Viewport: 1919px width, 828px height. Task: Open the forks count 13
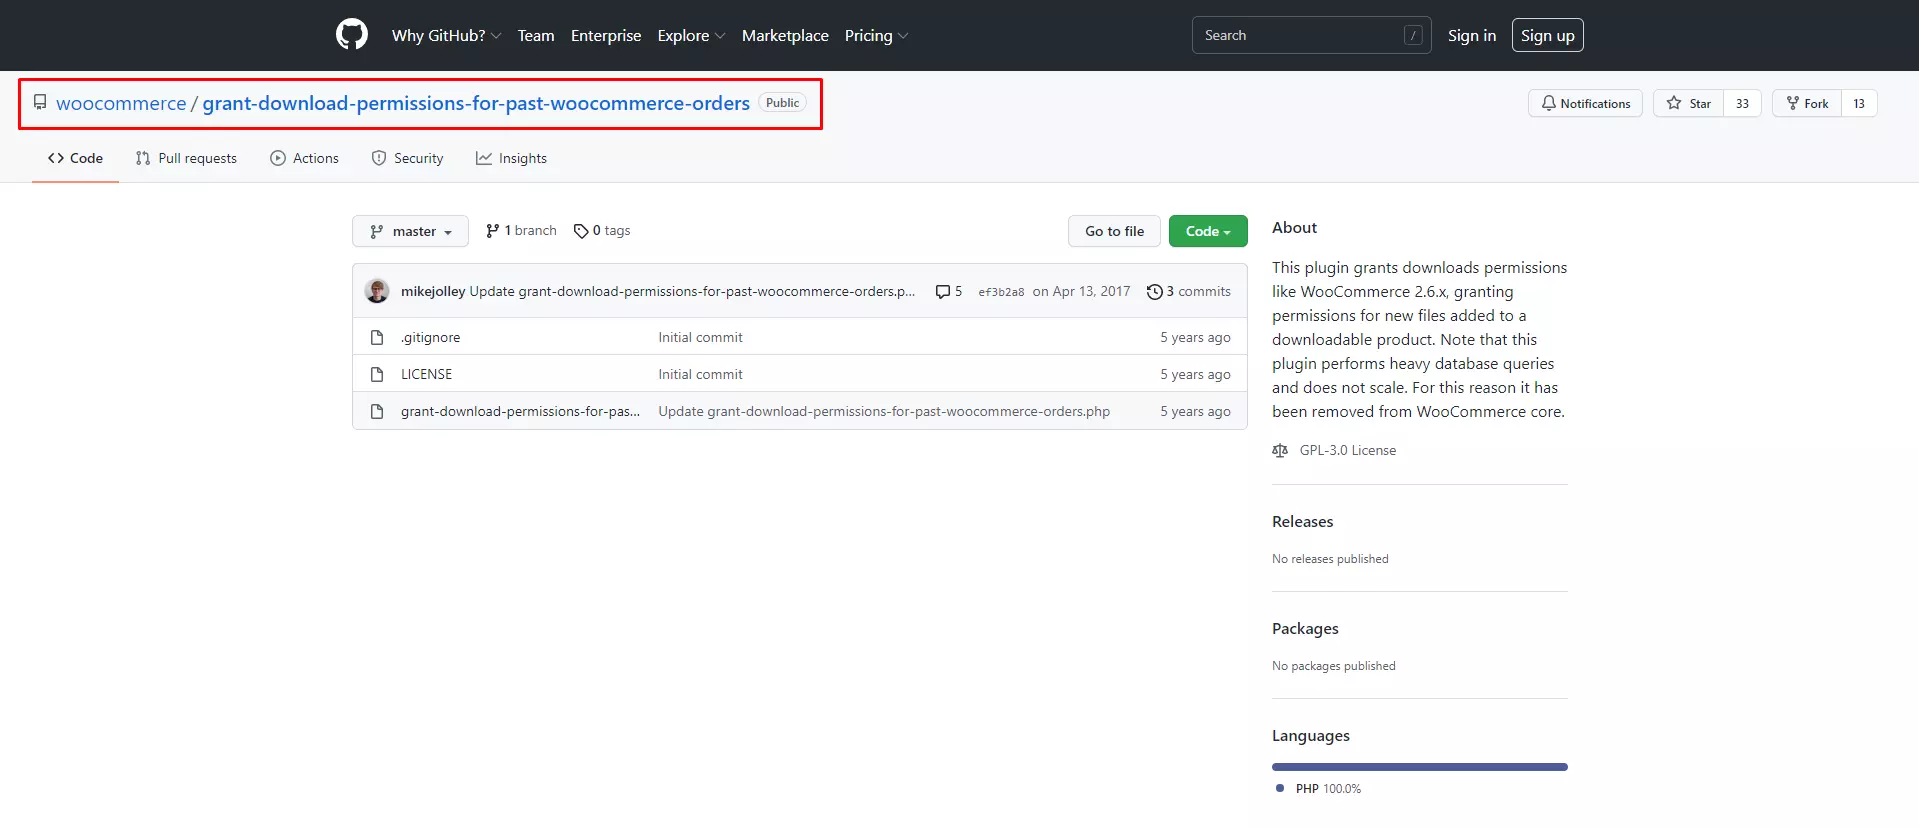pos(1859,103)
